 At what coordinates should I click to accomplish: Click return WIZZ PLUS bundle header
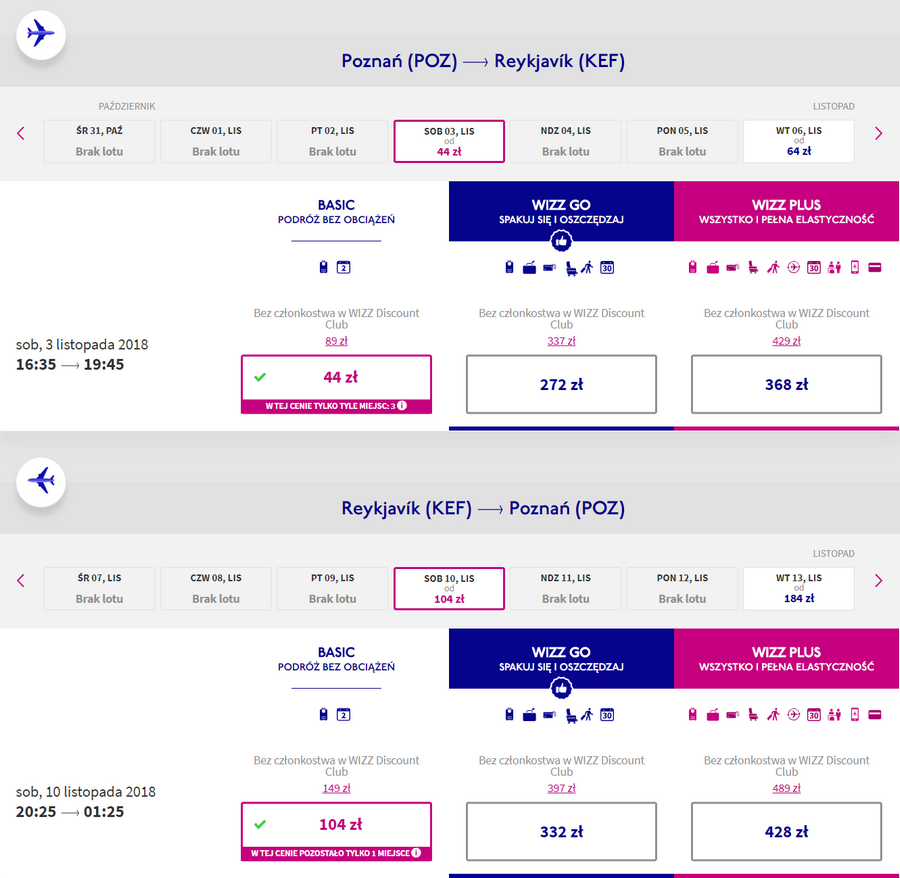pos(786,658)
